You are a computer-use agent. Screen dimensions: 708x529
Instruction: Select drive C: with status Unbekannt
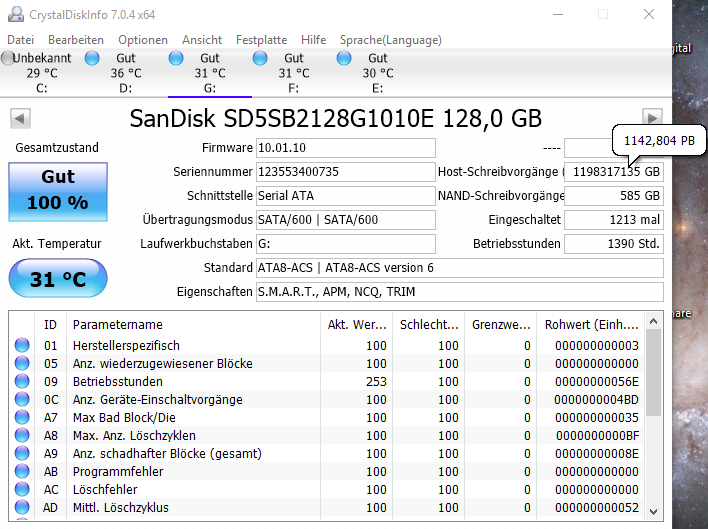[42, 73]
